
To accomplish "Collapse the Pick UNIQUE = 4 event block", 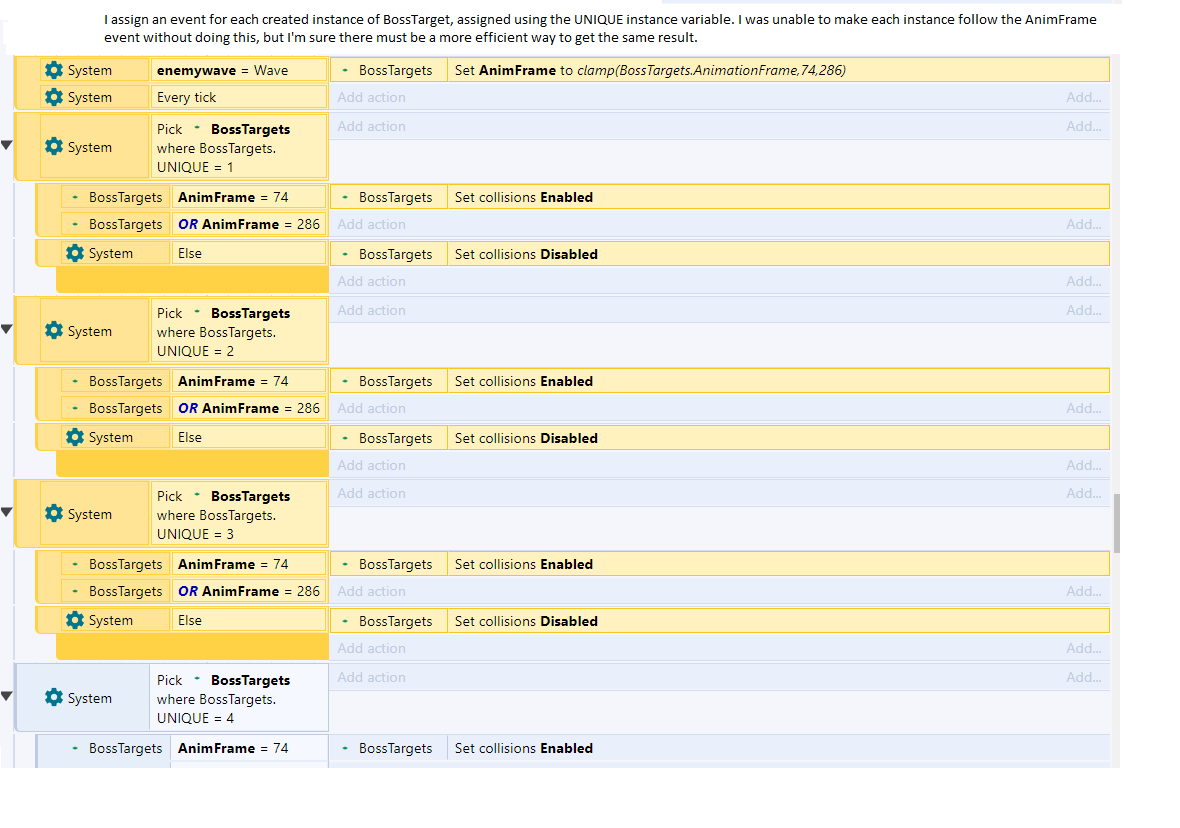I will pos(7,696).
